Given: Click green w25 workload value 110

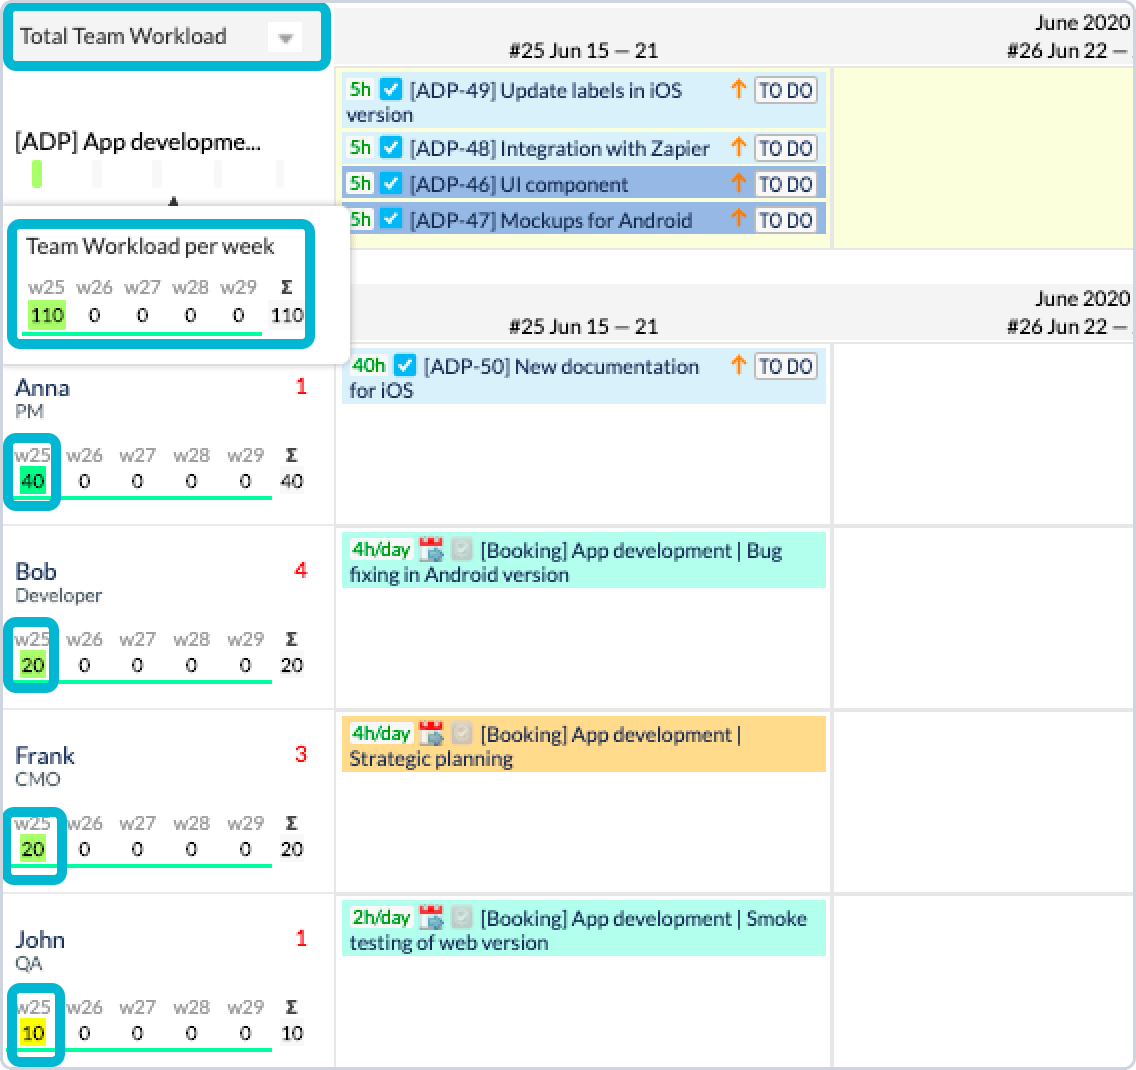Looking at the screenshot, I should coord(47,315).
